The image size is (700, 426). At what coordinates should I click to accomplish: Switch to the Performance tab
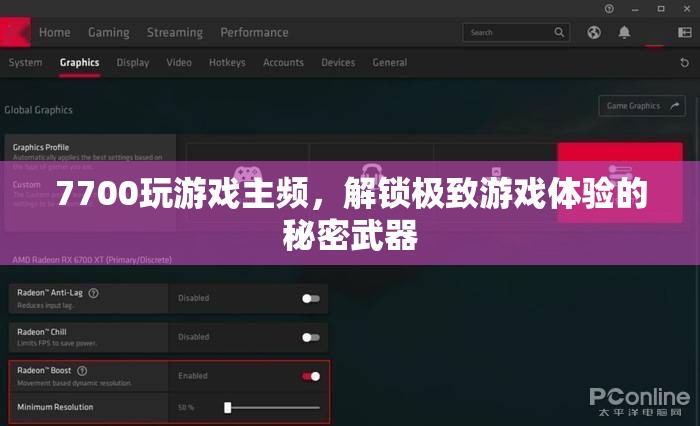click(254, 33)
